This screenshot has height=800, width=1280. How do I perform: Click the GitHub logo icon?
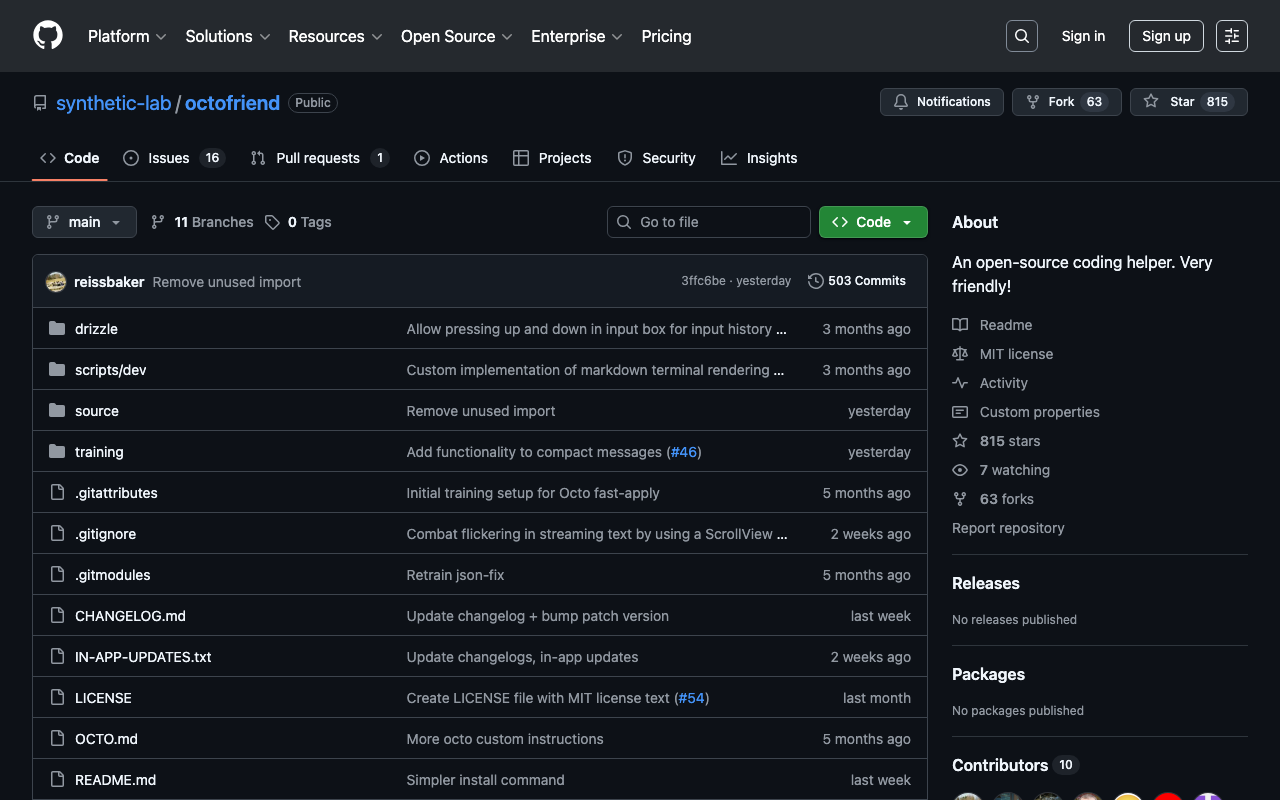click(48, 36)
